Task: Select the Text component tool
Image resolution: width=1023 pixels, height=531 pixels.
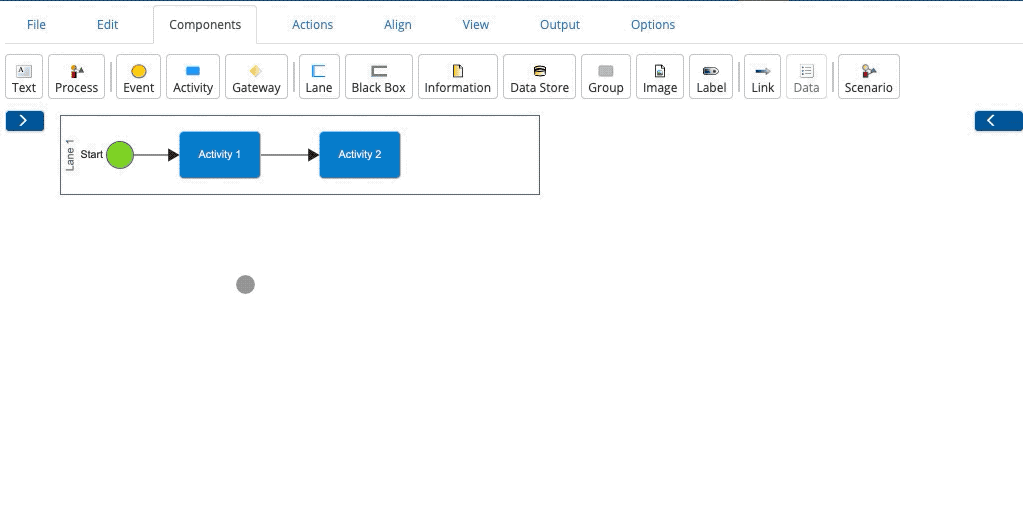Action: [x=24, y=77]
